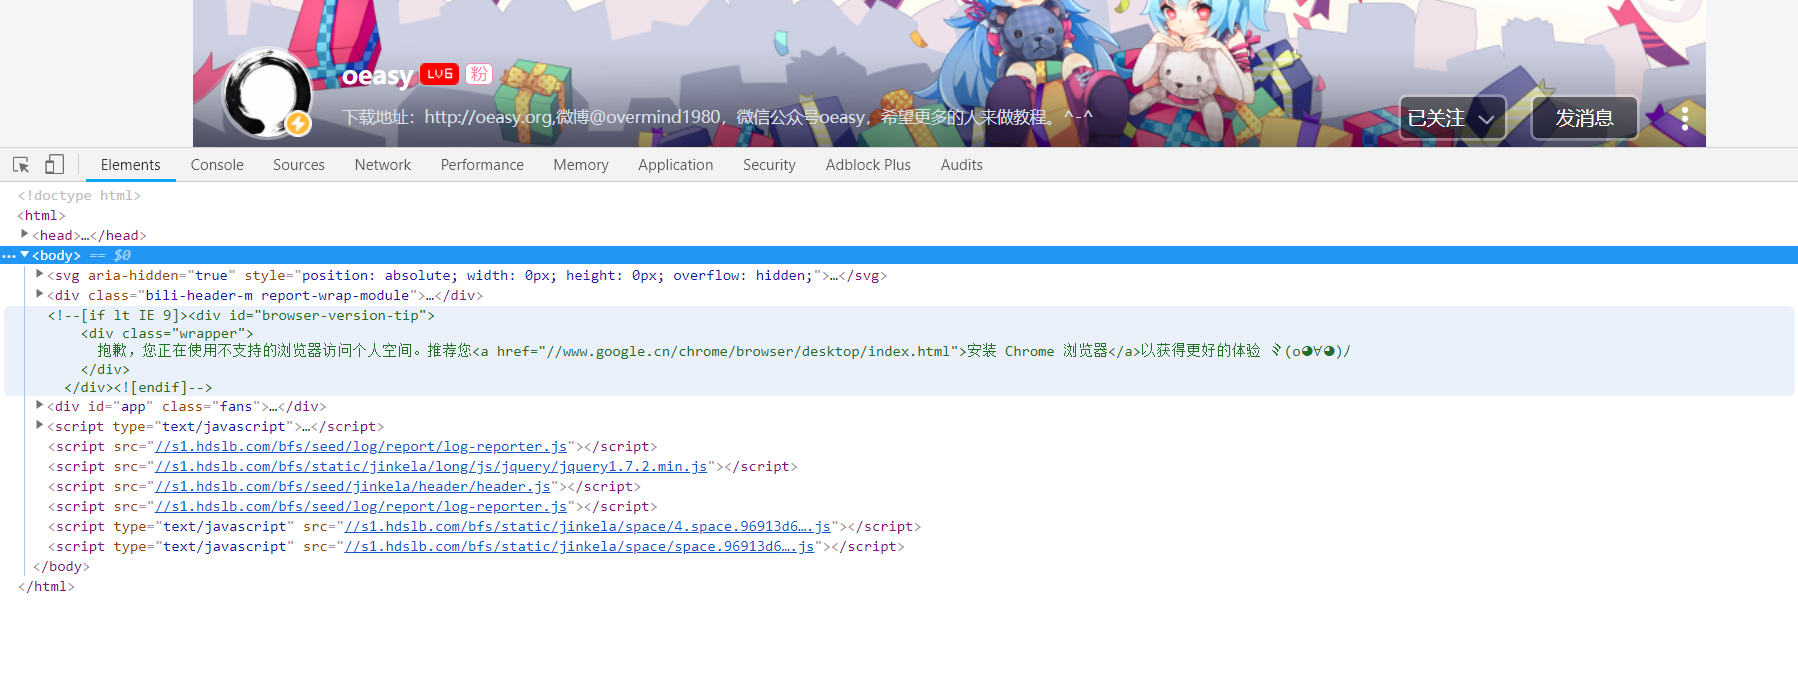Switch to the Elements tab

tap(130, 165)
